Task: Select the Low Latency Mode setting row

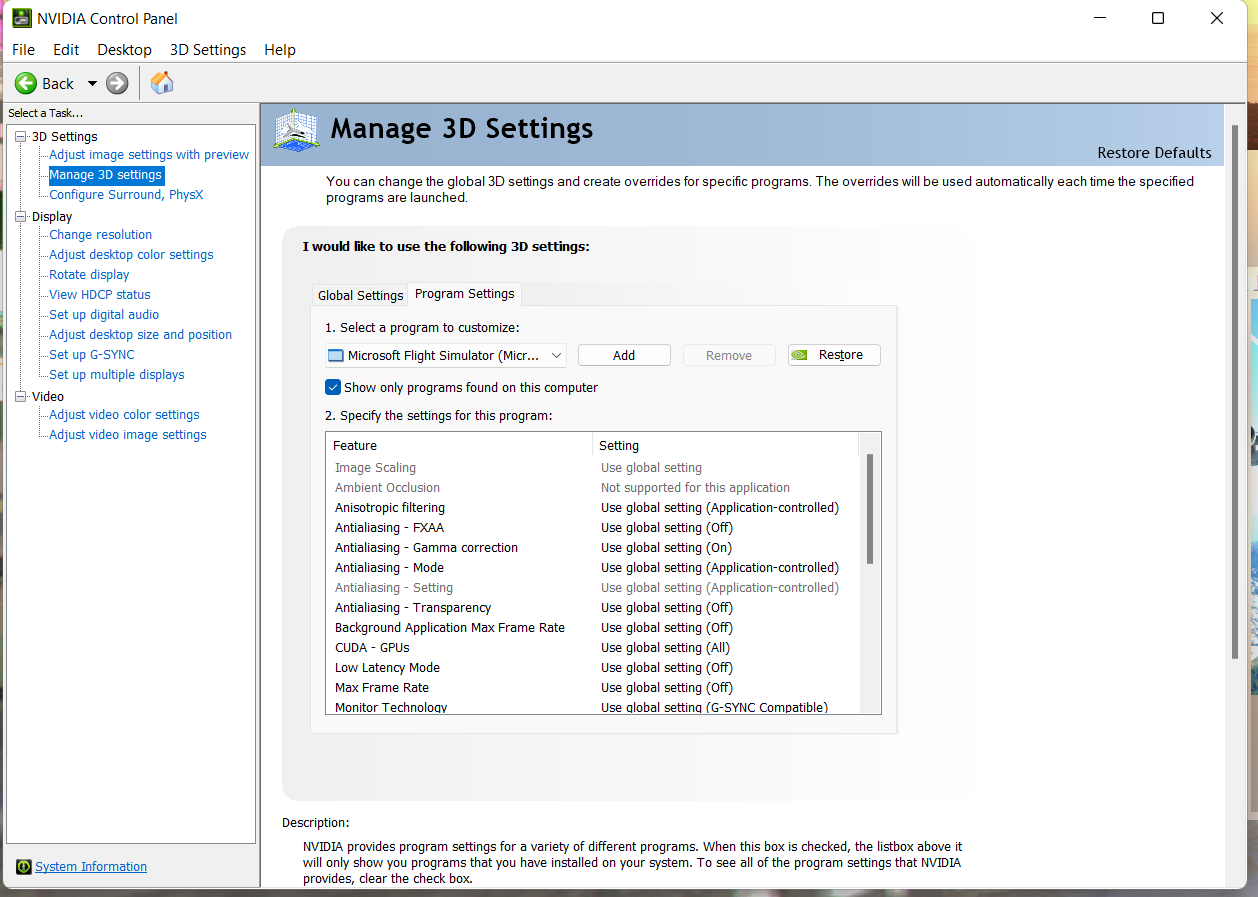Action: tap(387, 668)
